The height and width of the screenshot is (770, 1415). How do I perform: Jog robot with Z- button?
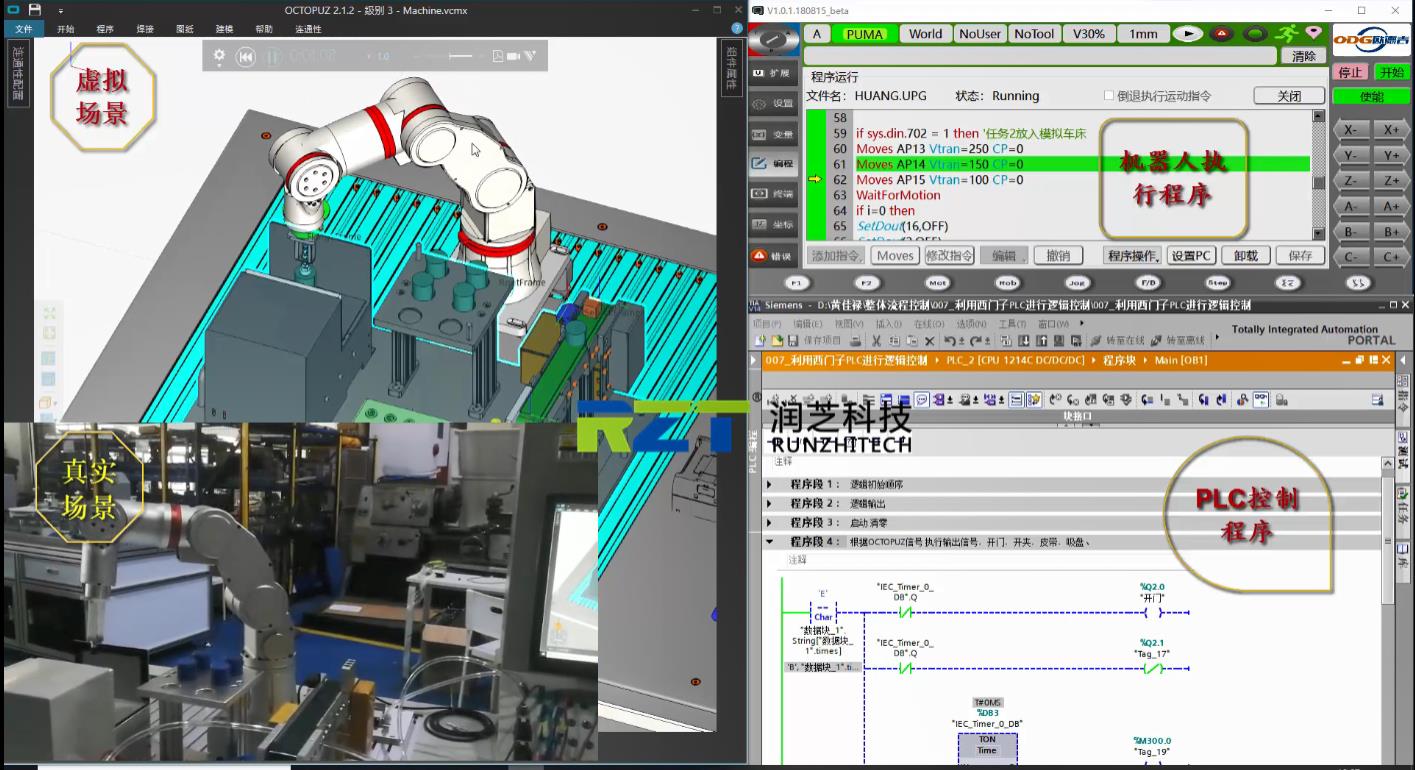click(1350, 181)
